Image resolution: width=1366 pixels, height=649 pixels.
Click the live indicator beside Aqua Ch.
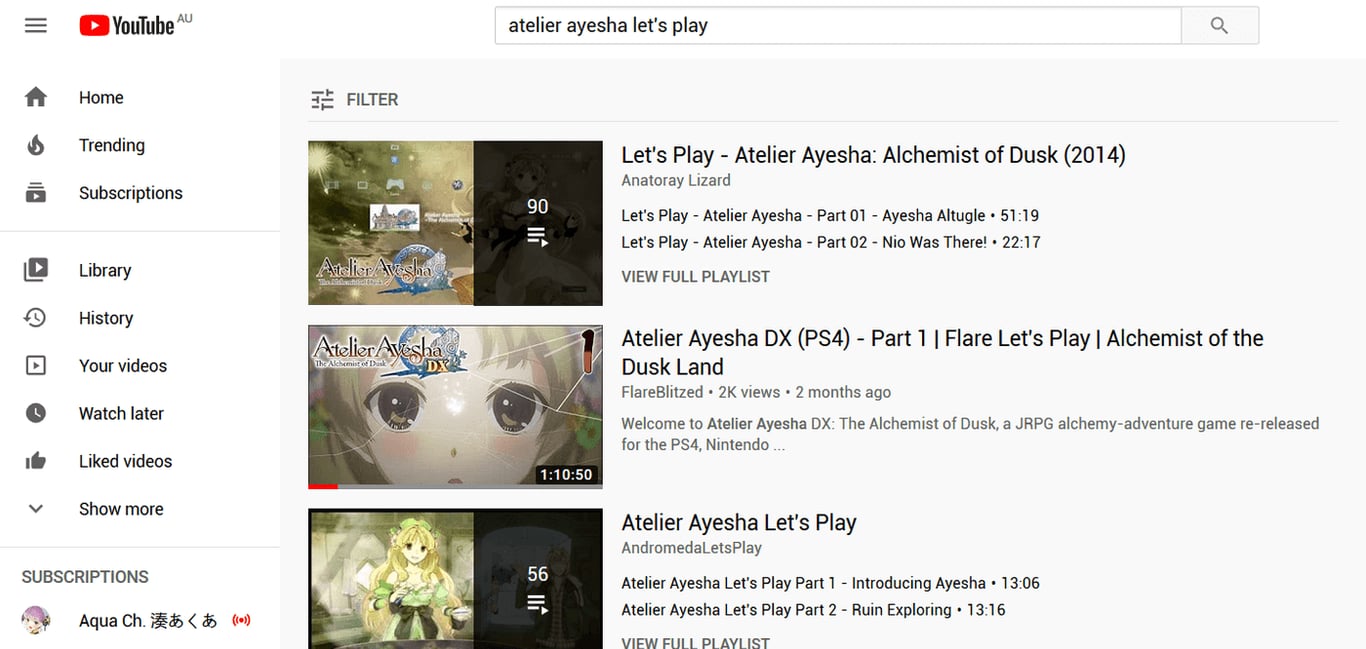pos(241,621)
